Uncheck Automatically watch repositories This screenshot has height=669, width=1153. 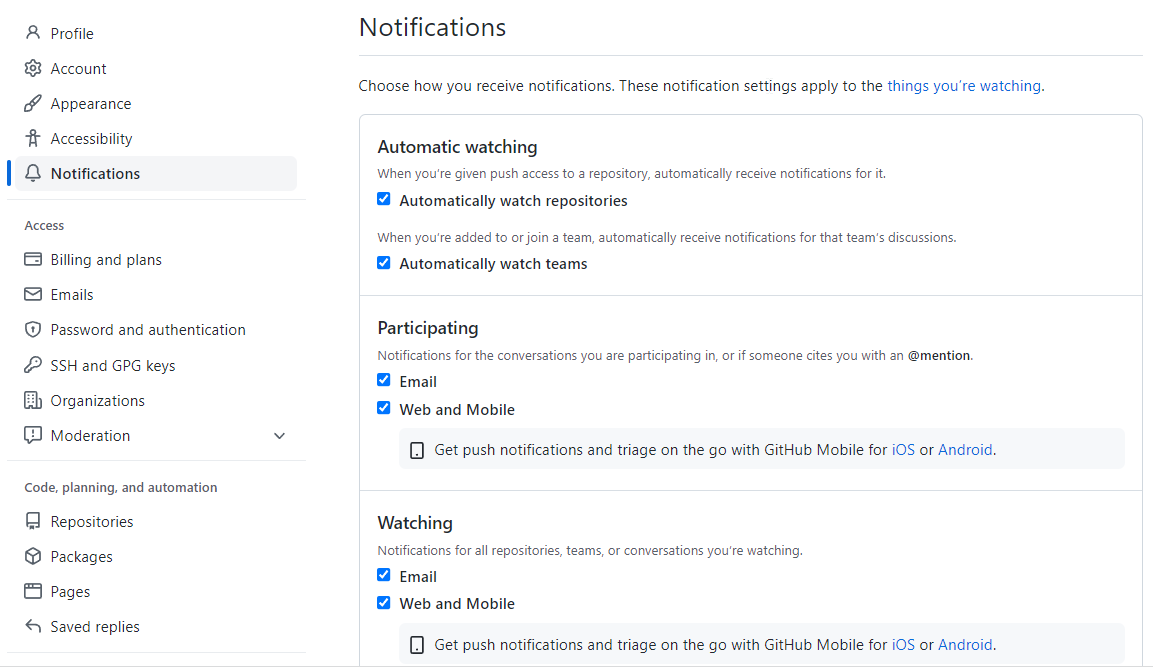384,199
